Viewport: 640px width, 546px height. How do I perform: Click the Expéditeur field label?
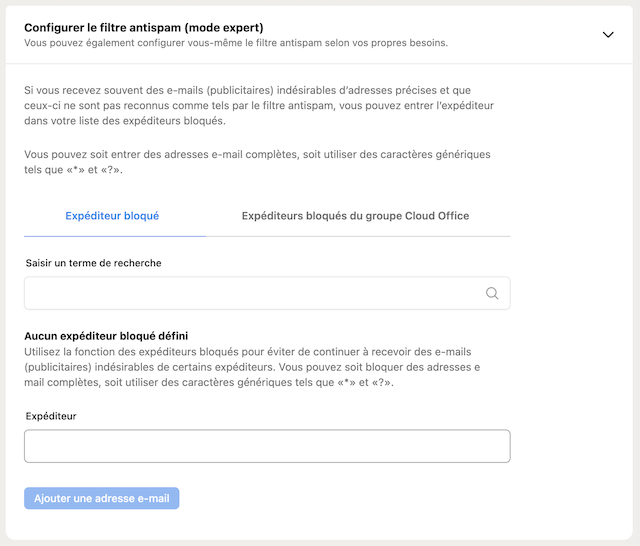pyautogui.click(x=51, y=416)
